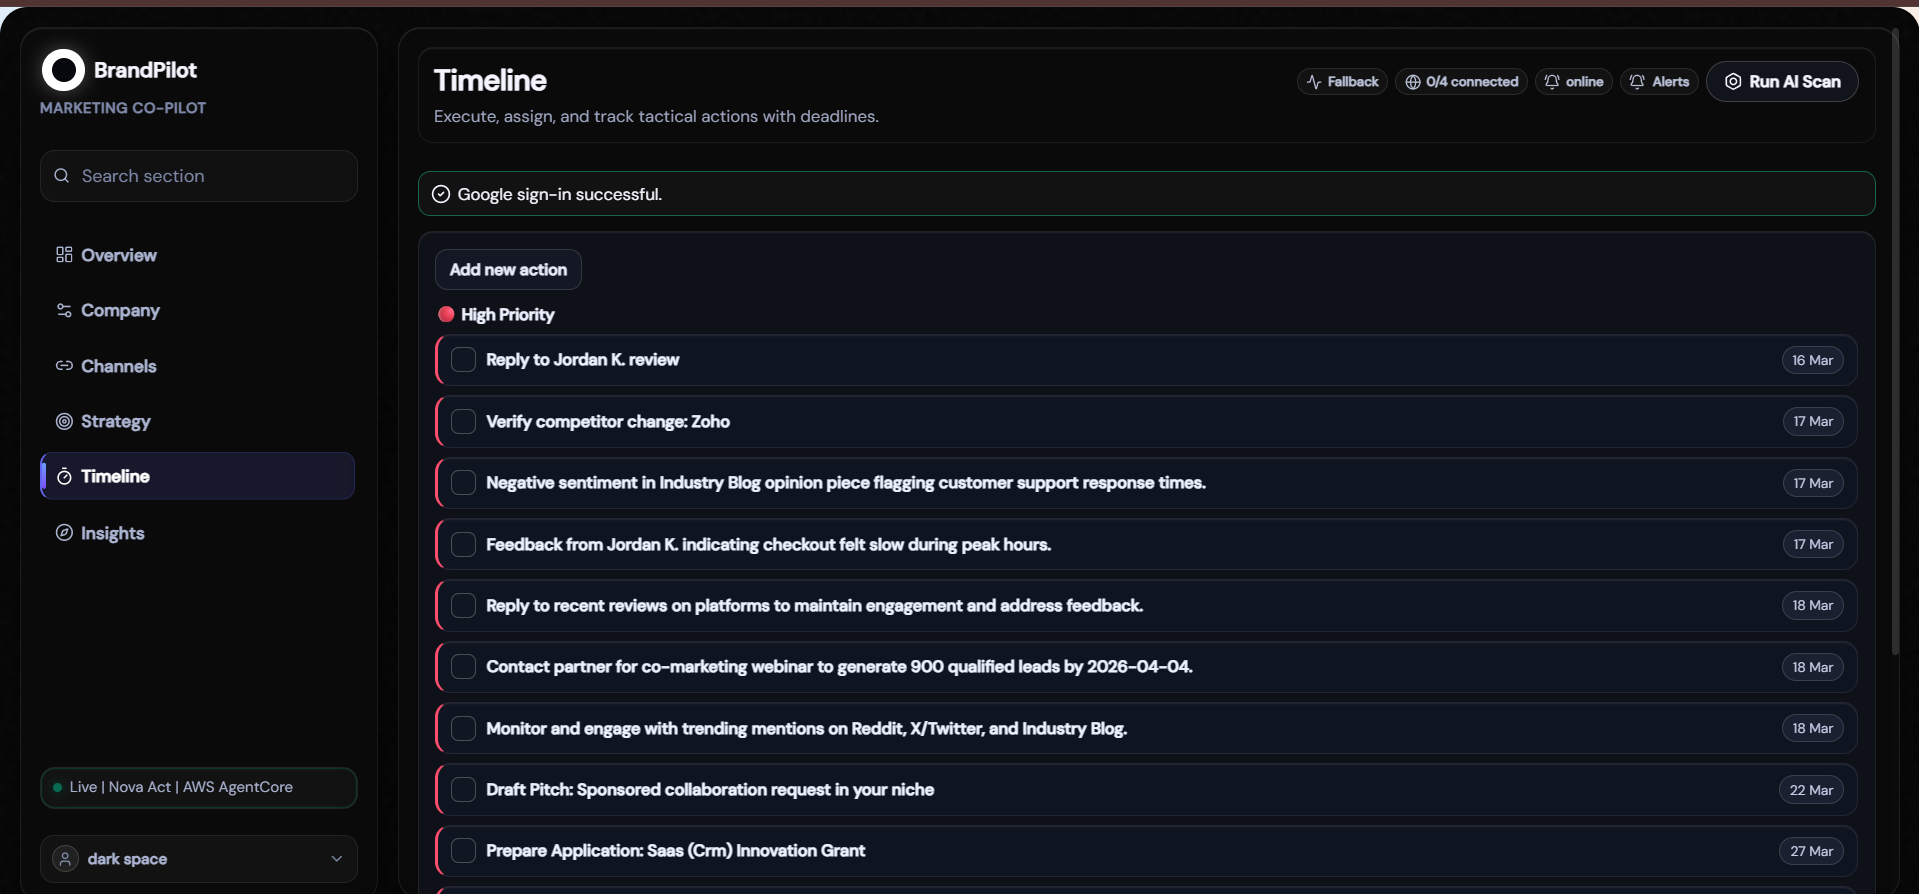This screenshot has width=1919, height=894.
Task: Click the online status pill
Action: pos(1574,82)
